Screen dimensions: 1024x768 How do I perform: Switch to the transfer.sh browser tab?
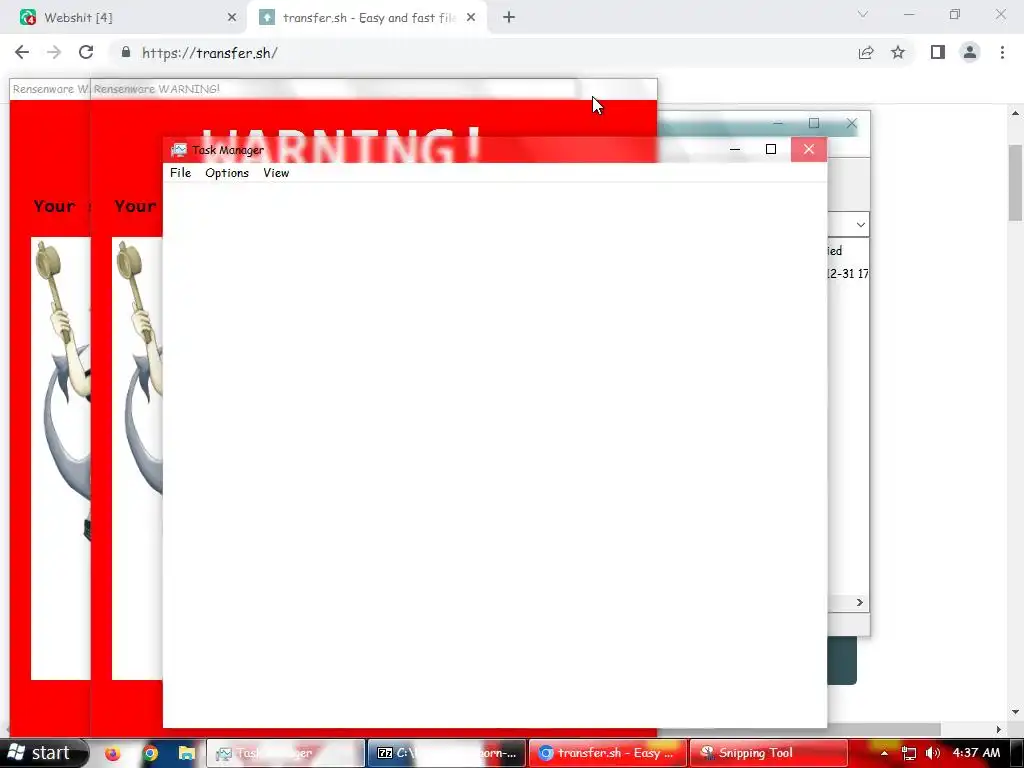(369, 18)
